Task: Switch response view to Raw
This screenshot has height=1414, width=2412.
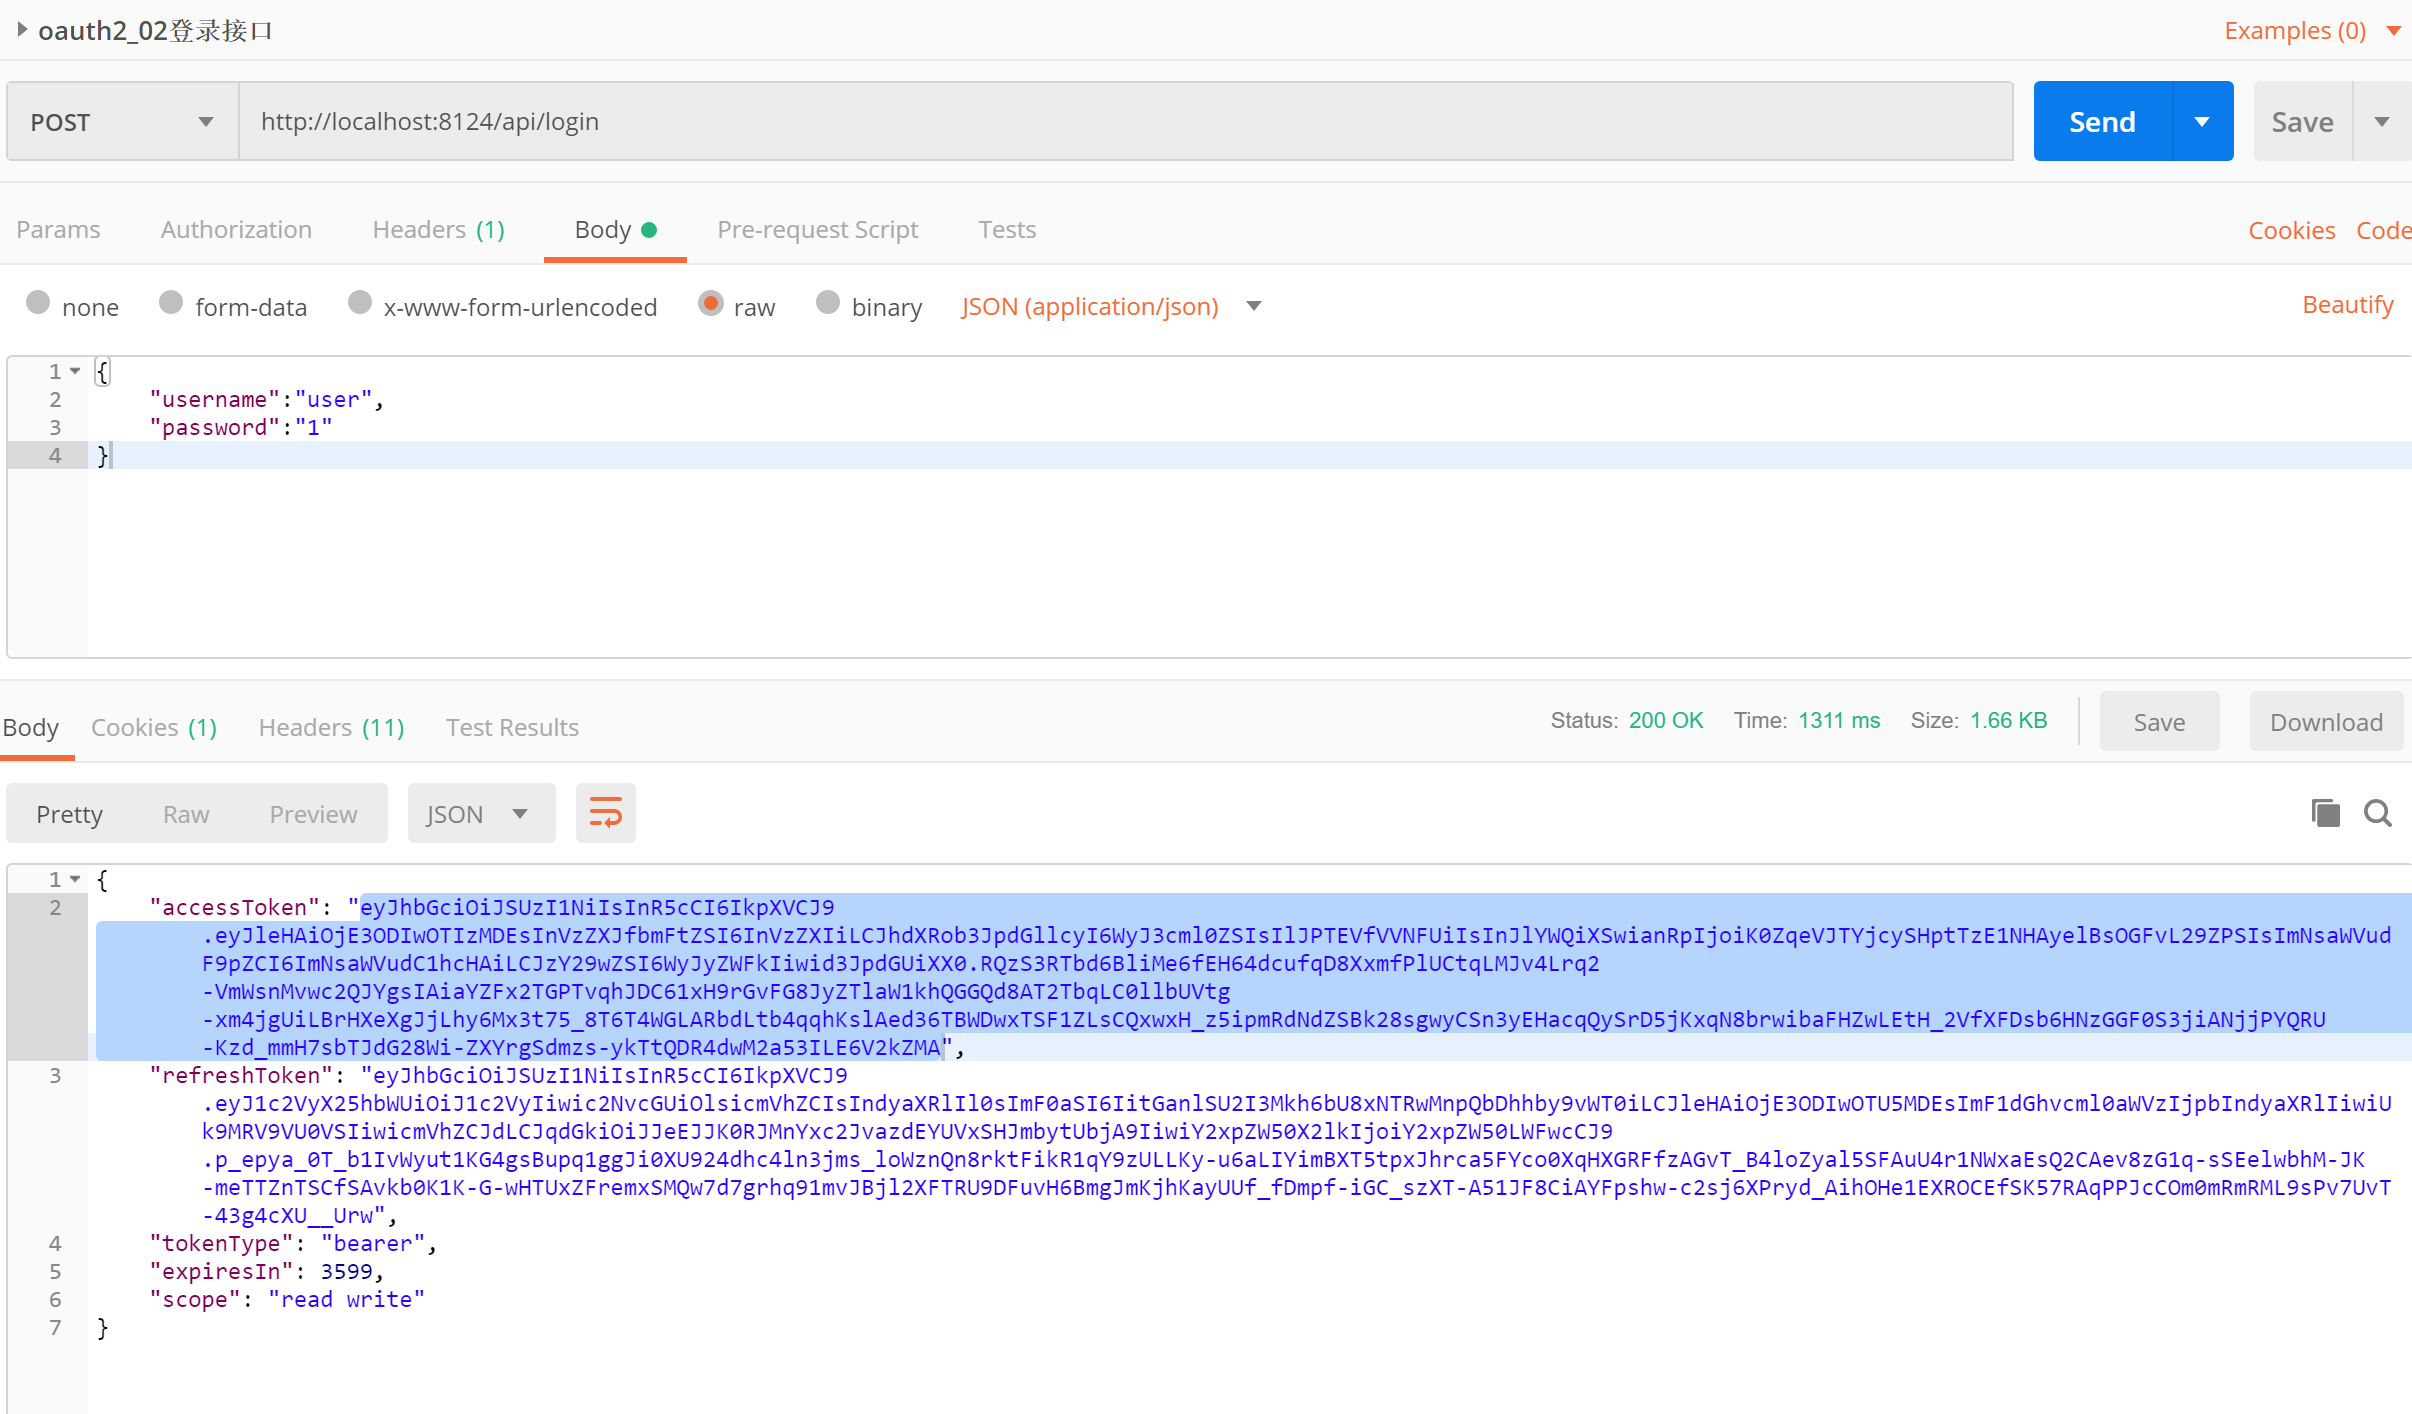Action: click(186, 814)
